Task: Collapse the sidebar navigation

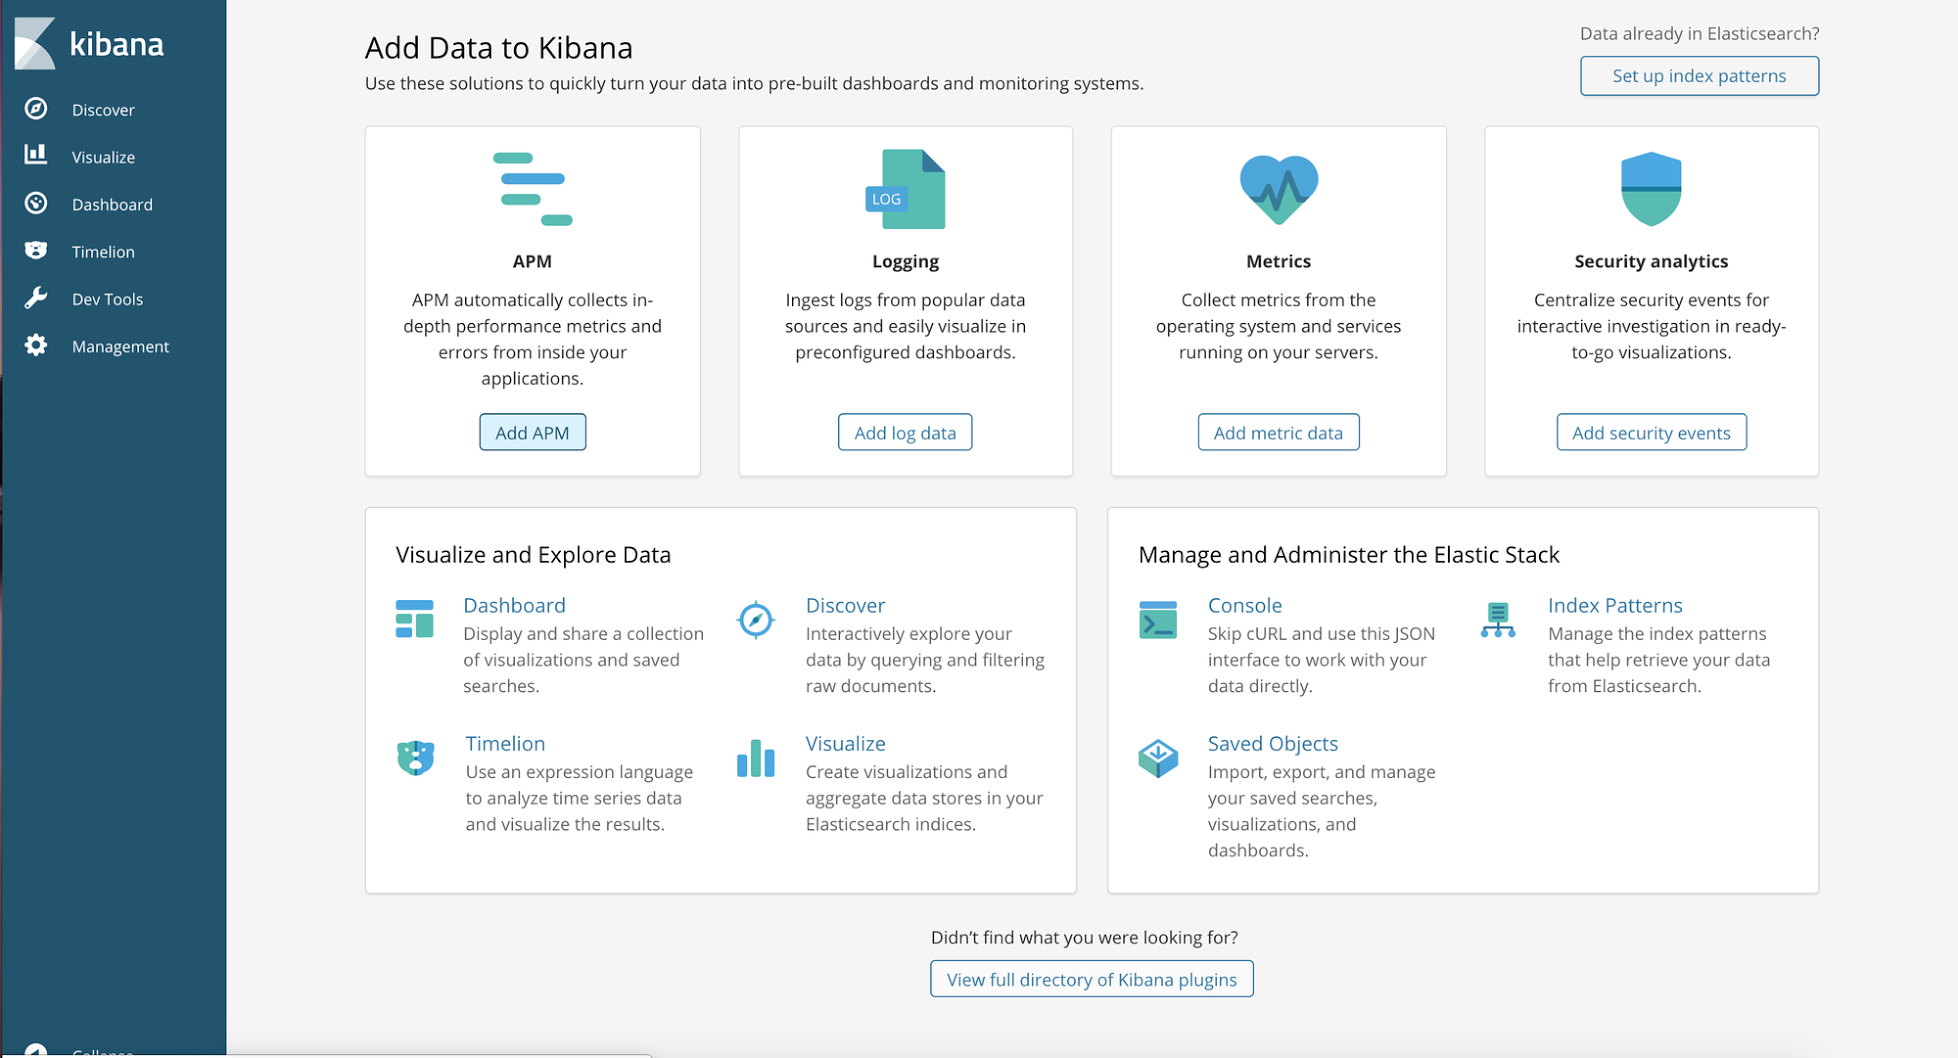Action: pos(36,1050)
